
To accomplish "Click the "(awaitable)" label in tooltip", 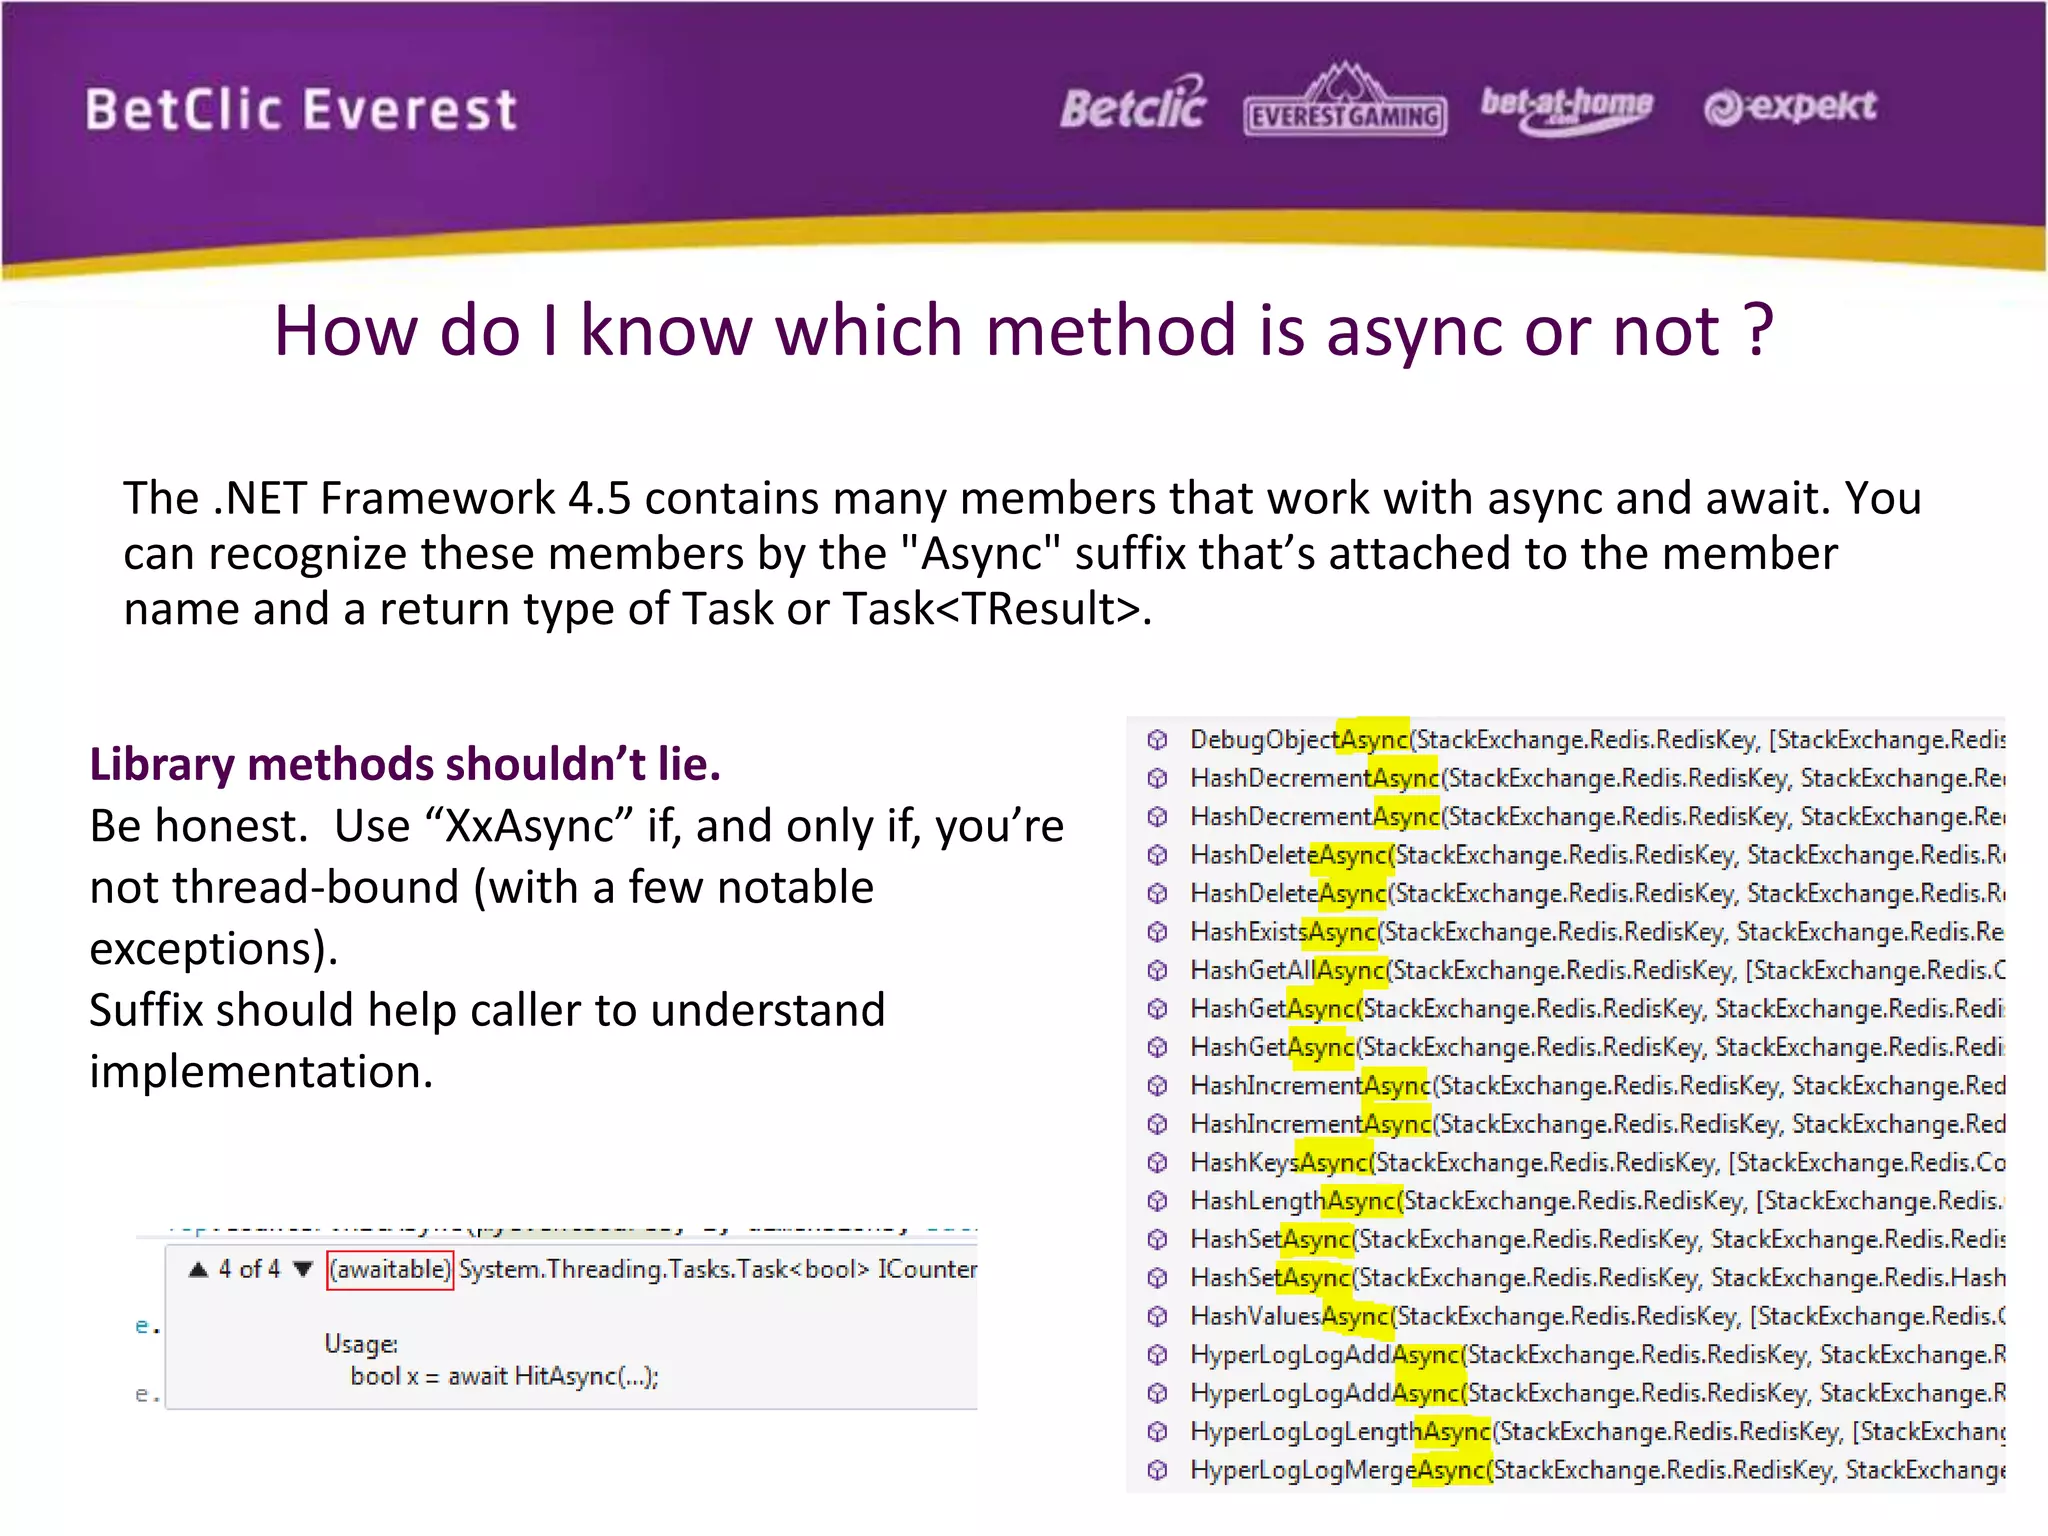I will (390, 1270).
